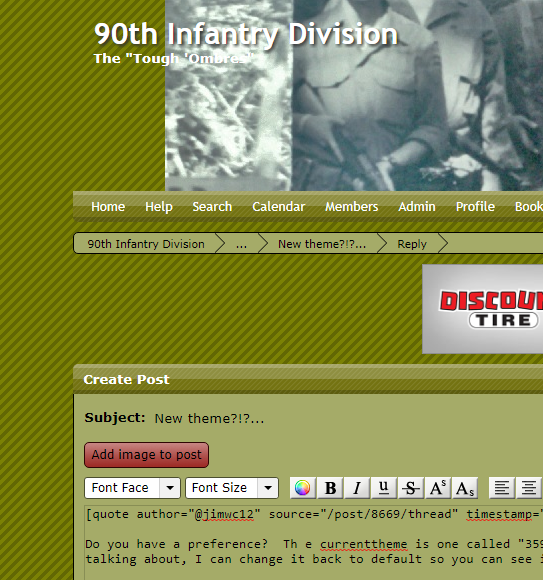Open the Help page
Viewport: 543px width, 580px height.
click(x=159, y=206)
